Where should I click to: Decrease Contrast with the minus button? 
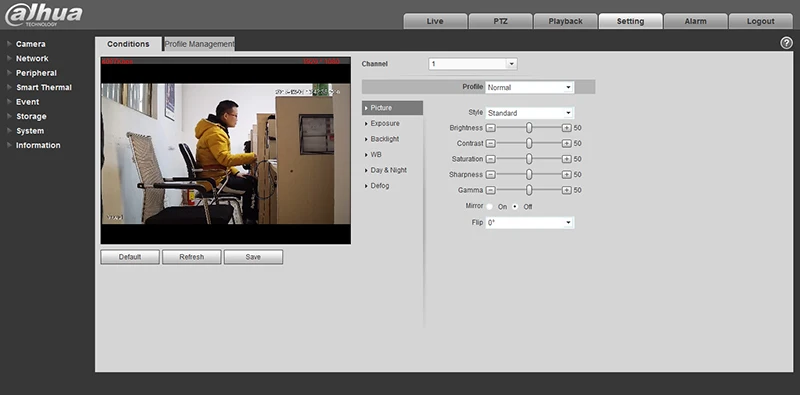tap(490, 143)
